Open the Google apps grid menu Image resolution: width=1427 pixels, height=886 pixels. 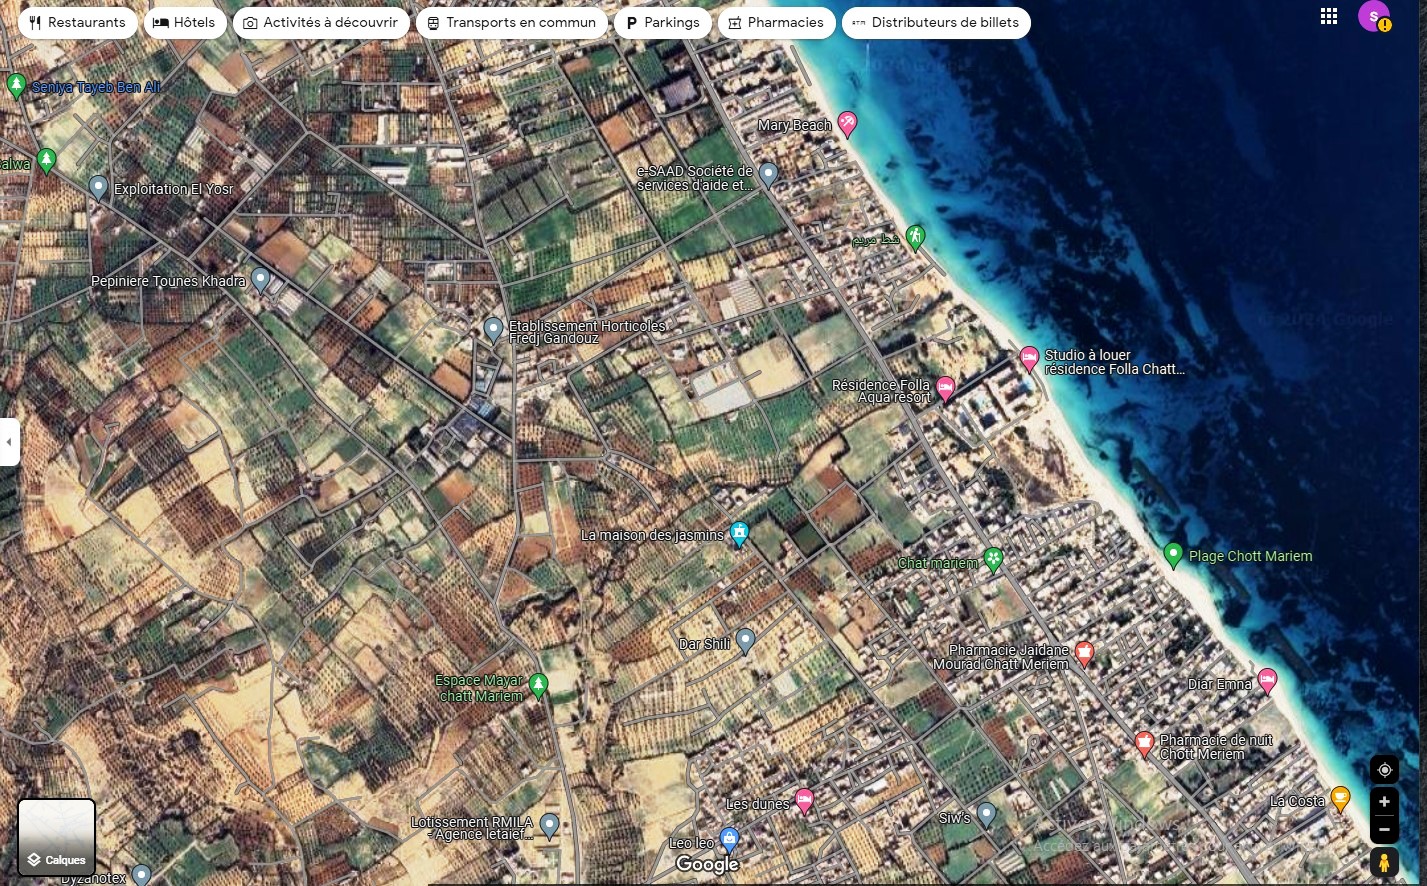click(1328, 16)
